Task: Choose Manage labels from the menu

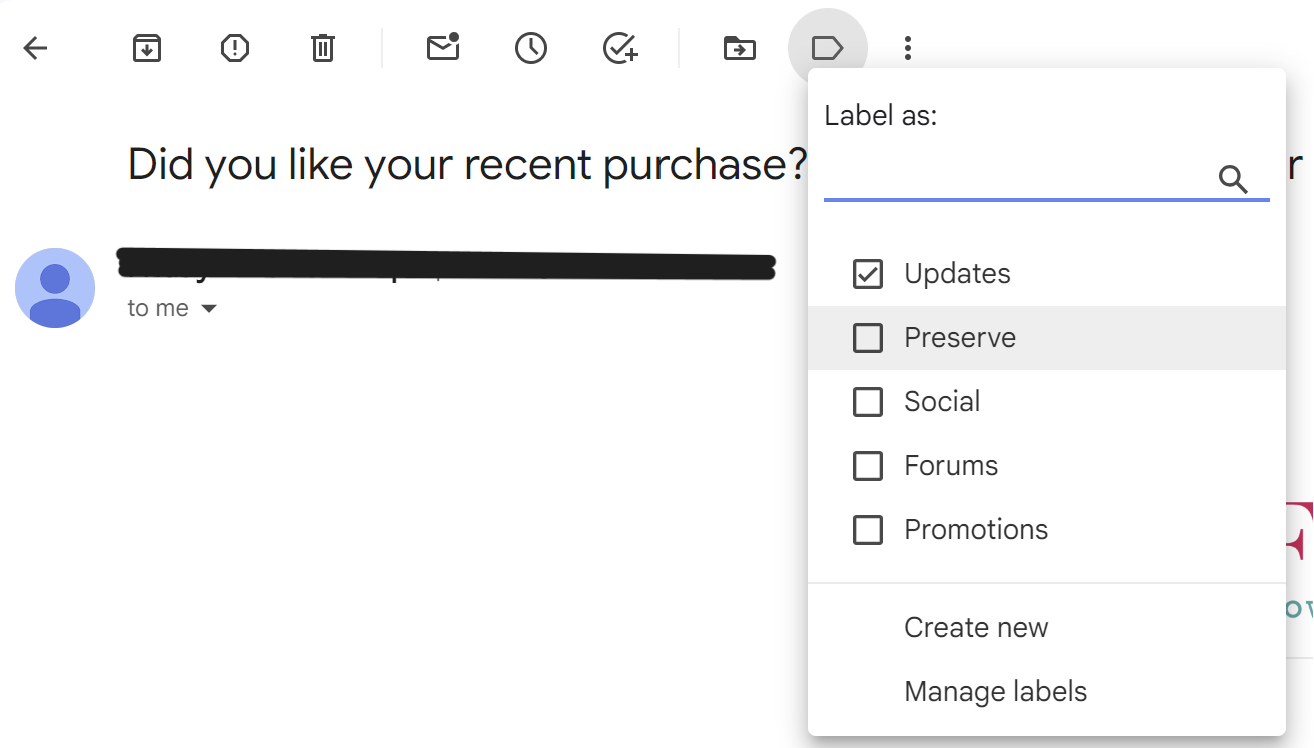Action: click(995, 692)
